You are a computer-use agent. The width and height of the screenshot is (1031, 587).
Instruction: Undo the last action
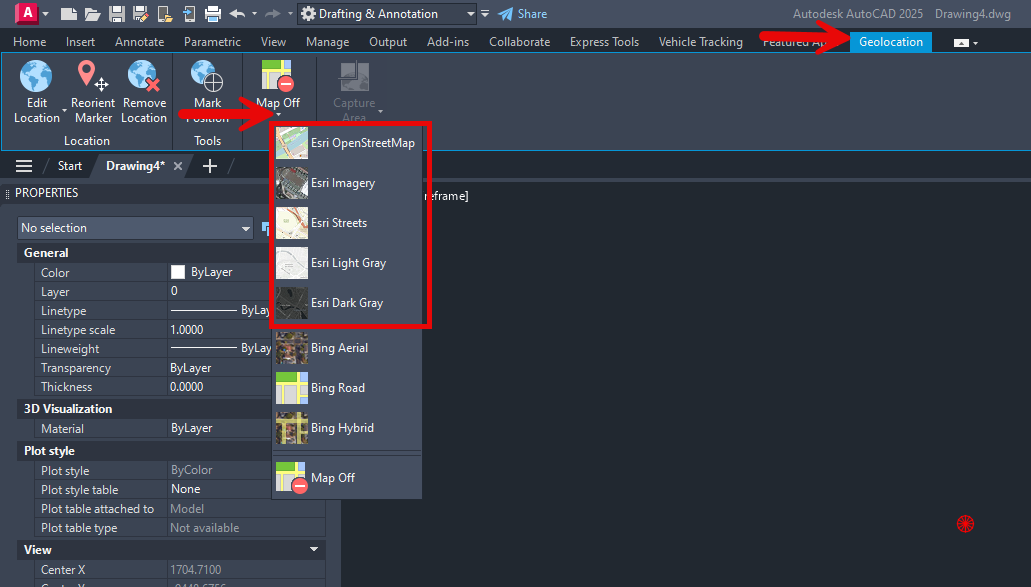coord(237,14)
